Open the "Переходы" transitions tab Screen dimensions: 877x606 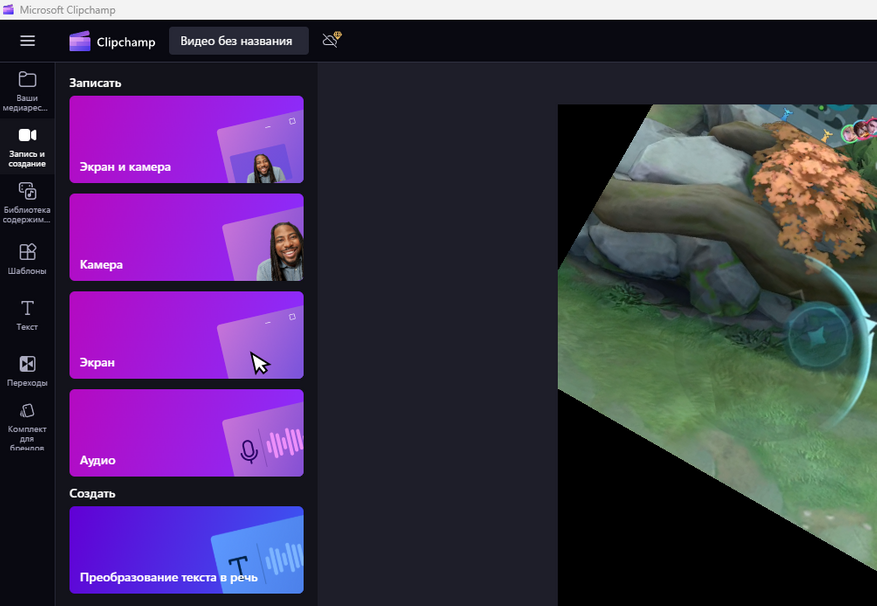27,371
